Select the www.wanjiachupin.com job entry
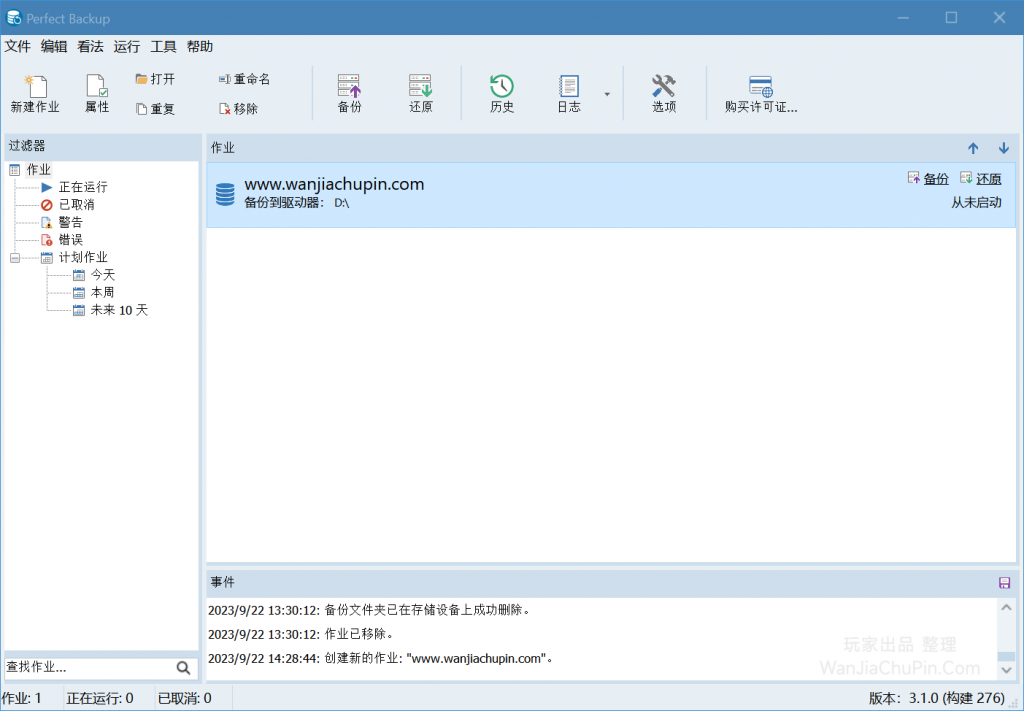 (611, 195)
